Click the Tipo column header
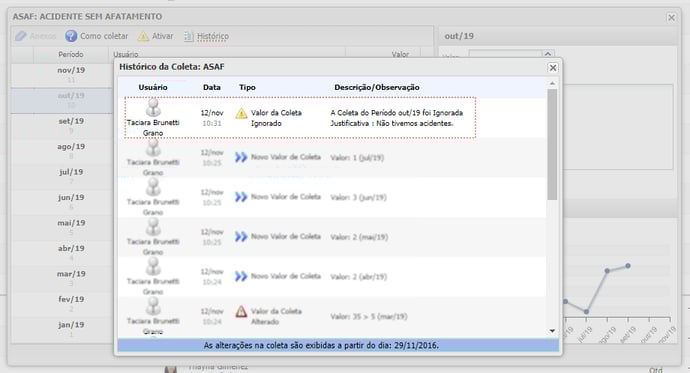Viewport: 690px width, 373px height. (x=247, y=87)
